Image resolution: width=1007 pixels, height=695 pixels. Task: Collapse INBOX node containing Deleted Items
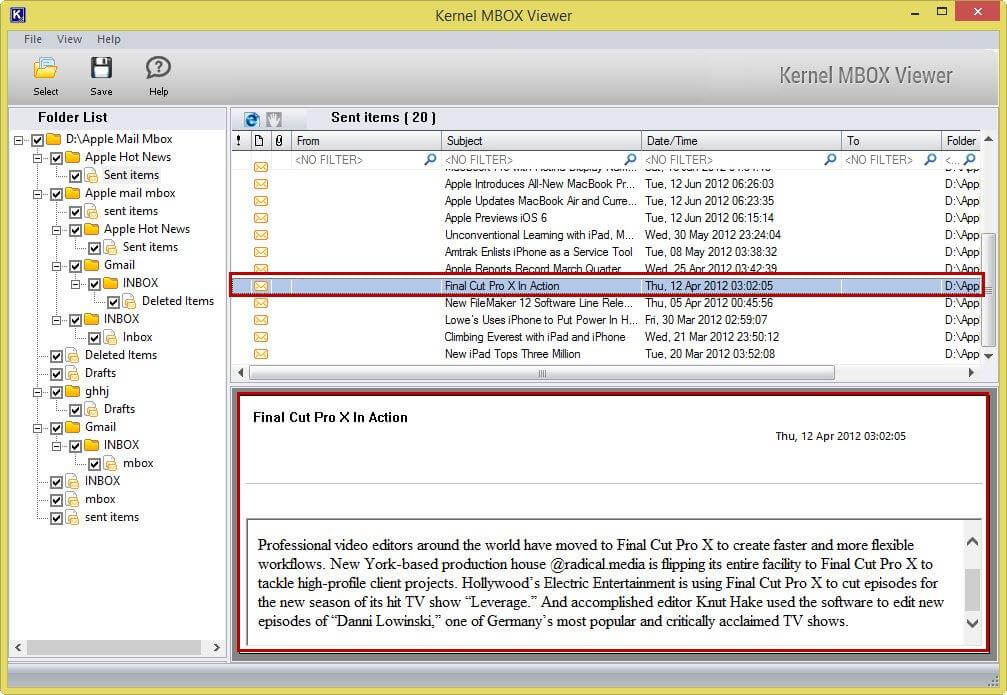[x=76, y=284]
